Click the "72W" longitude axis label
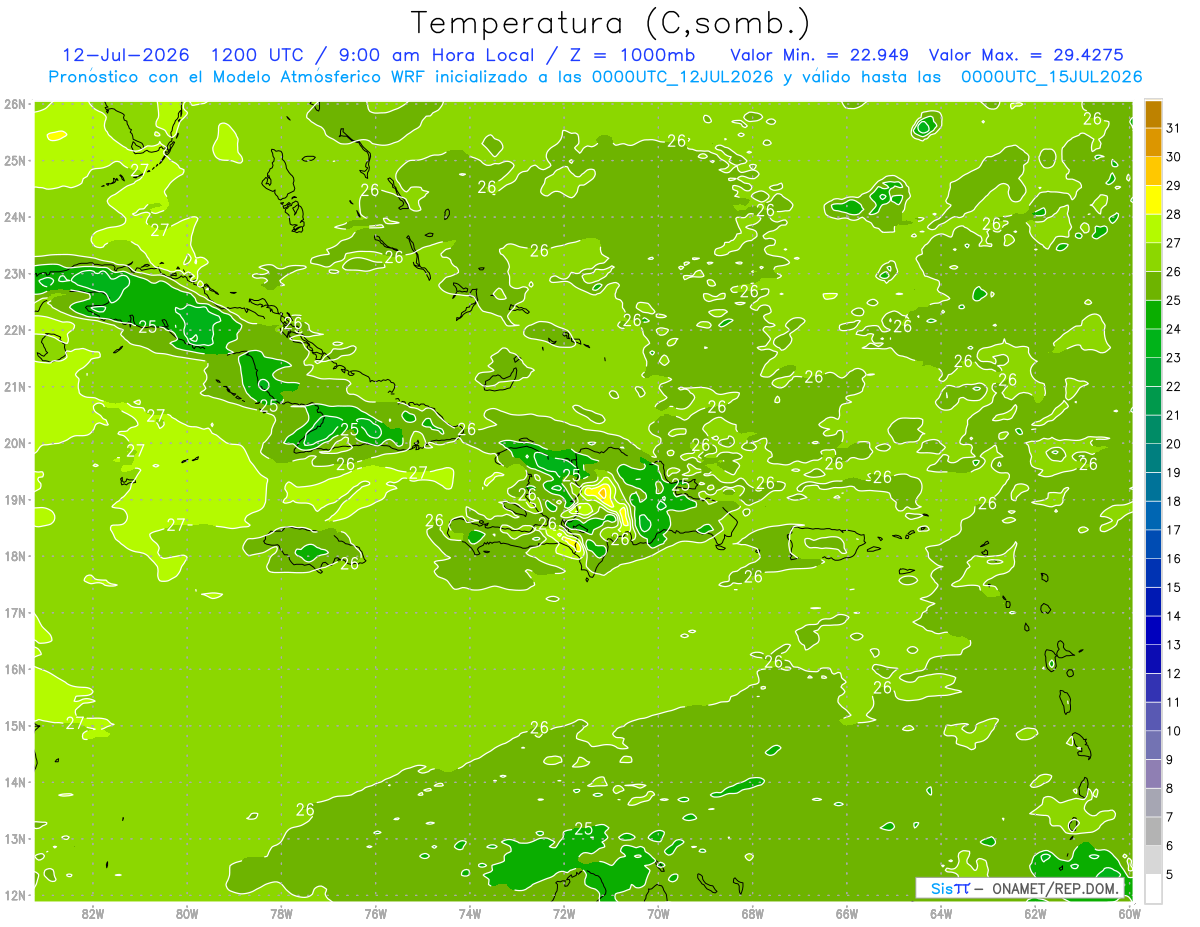 point(563,914)
